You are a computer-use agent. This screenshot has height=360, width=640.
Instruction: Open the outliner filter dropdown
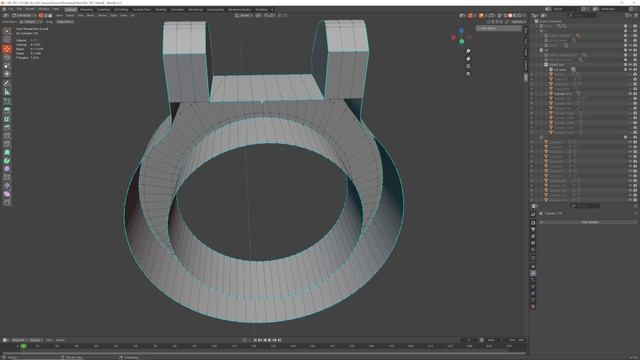point(628,16)
